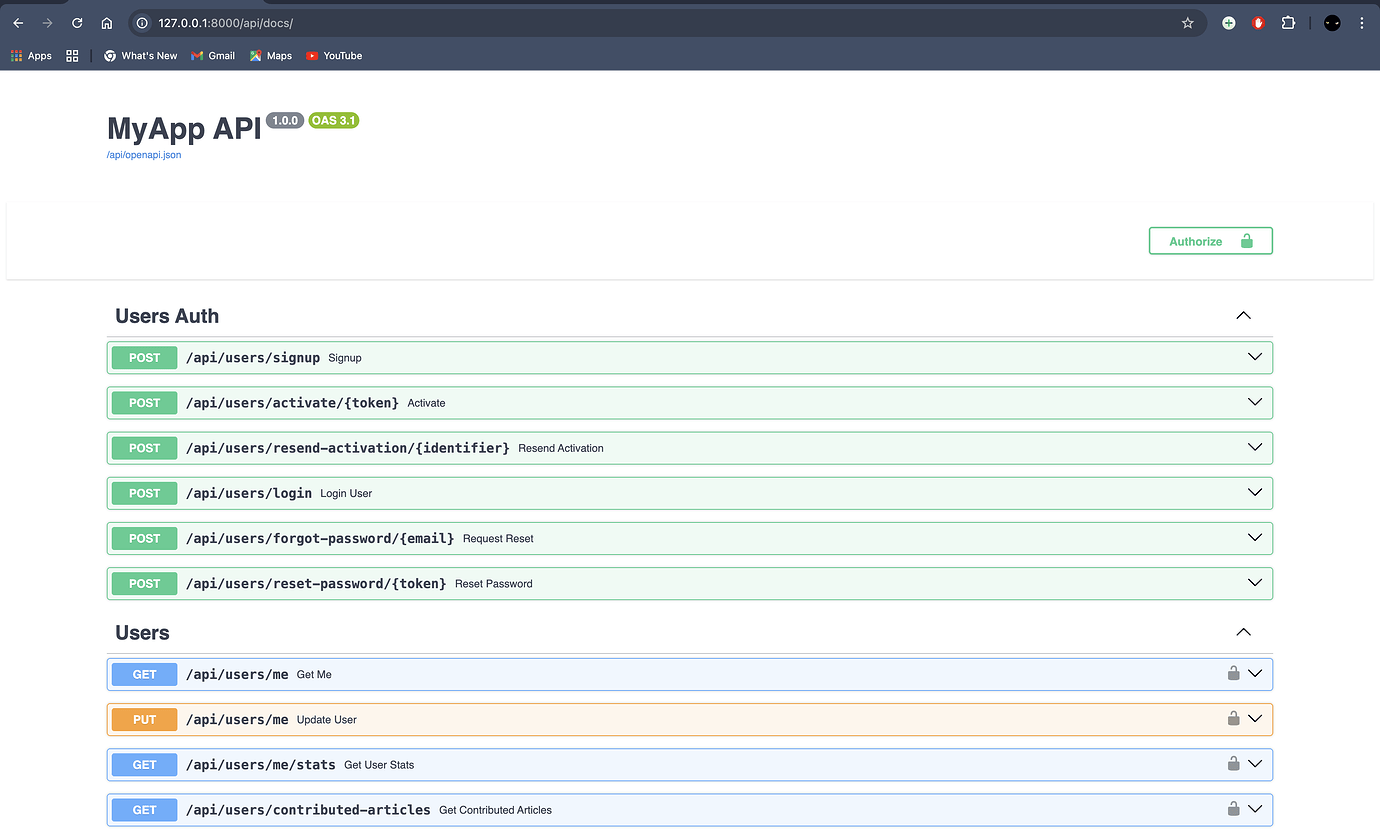Go to the browser home page icon
This screenshot has height=832, width=1380.
107,23
